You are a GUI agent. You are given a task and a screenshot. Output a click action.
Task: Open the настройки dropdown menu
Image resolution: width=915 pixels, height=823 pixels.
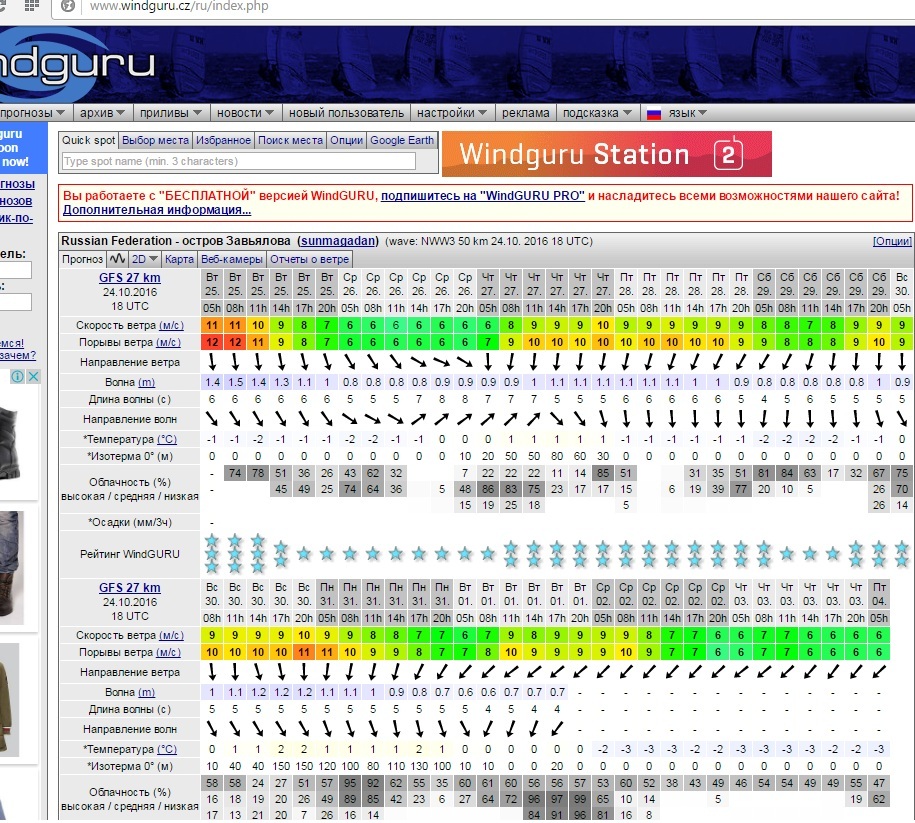pyautogui.click(x=452, y=113)
